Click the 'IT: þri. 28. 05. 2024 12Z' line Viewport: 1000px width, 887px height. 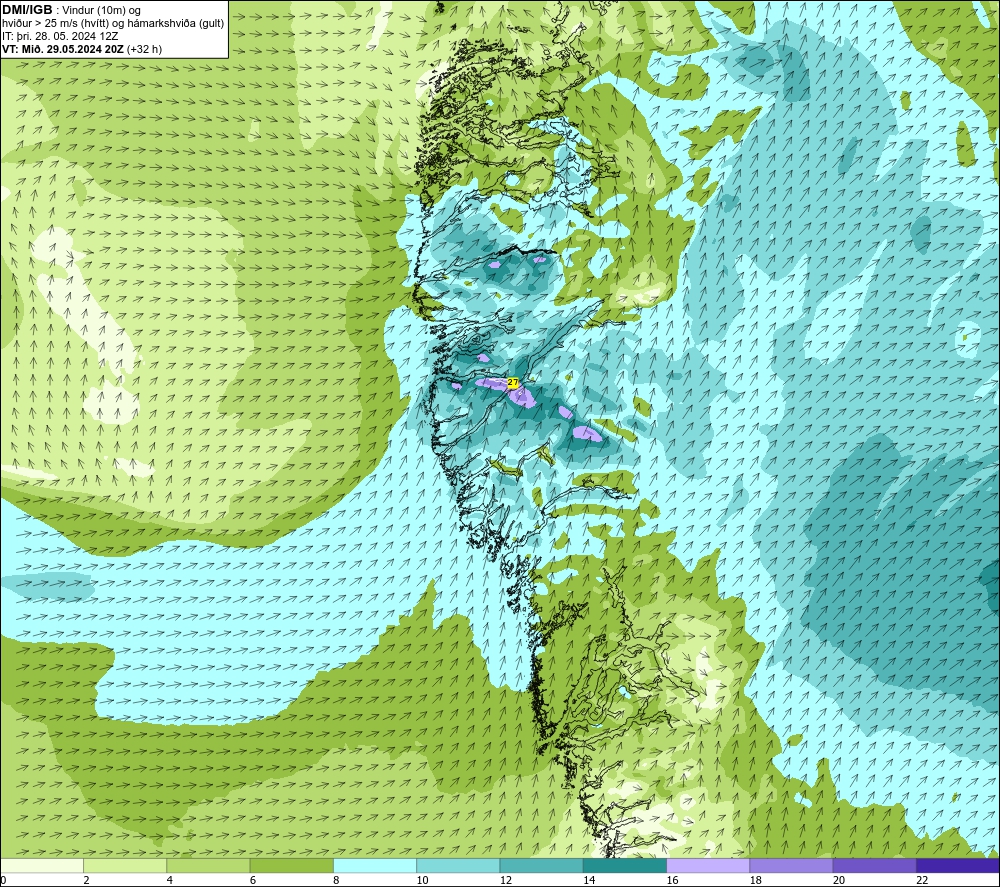tap(60, 36)
